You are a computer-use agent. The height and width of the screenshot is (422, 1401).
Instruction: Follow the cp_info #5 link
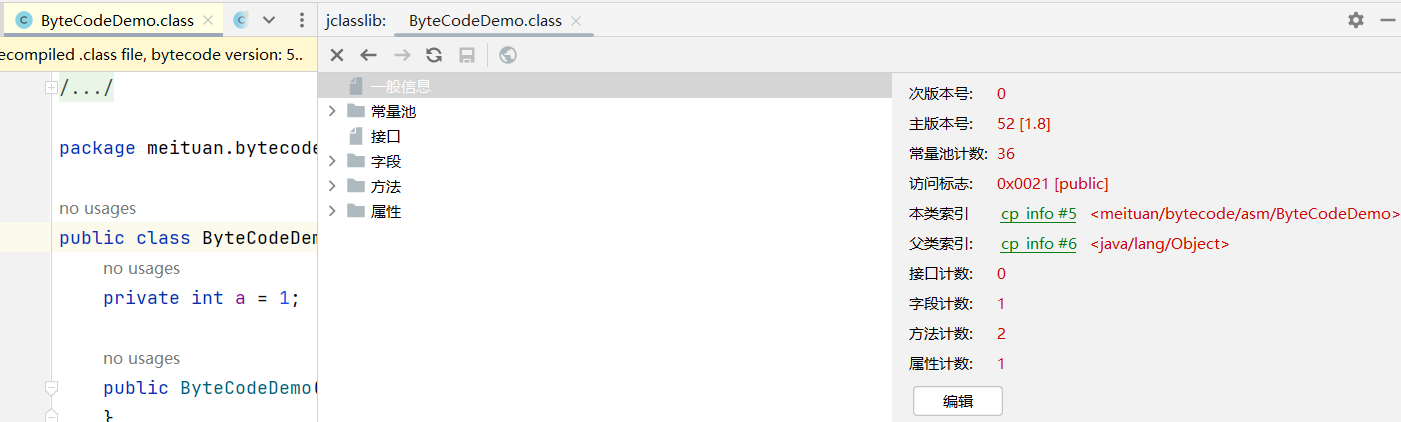[1038, 214]
